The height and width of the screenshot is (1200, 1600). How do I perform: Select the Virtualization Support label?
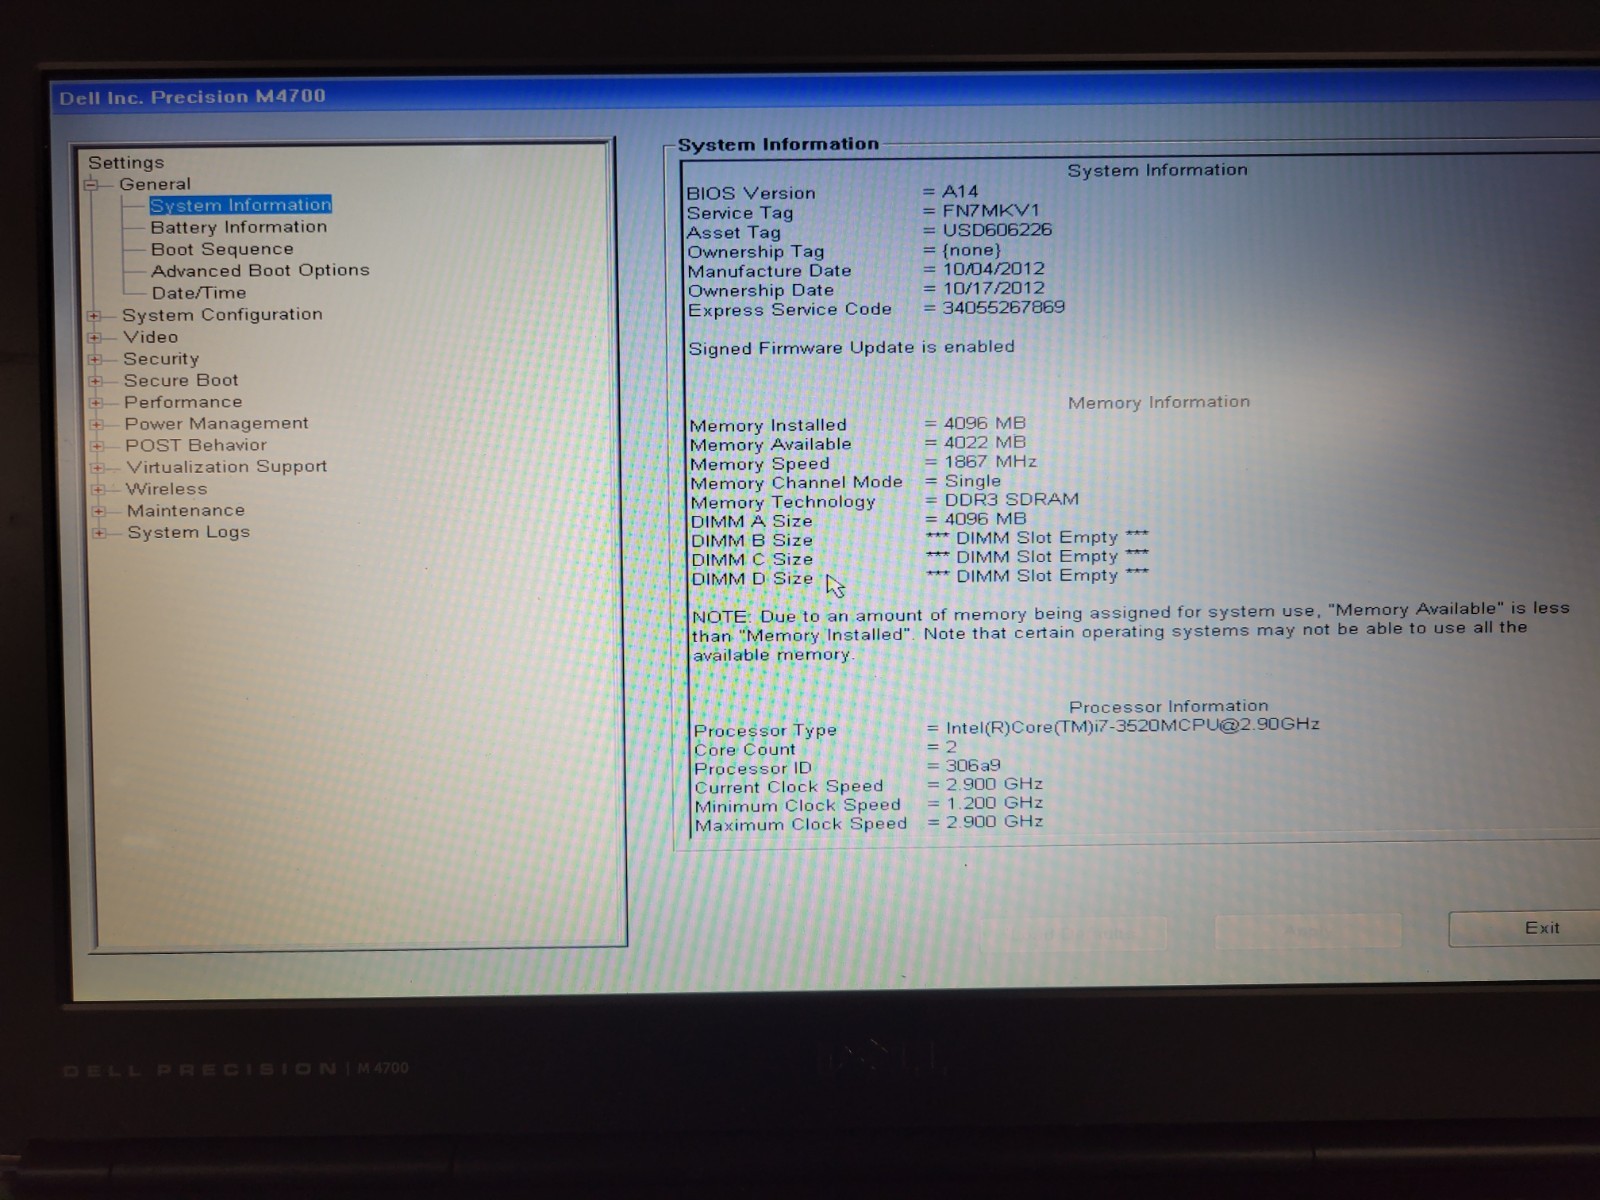coord(227,467)
